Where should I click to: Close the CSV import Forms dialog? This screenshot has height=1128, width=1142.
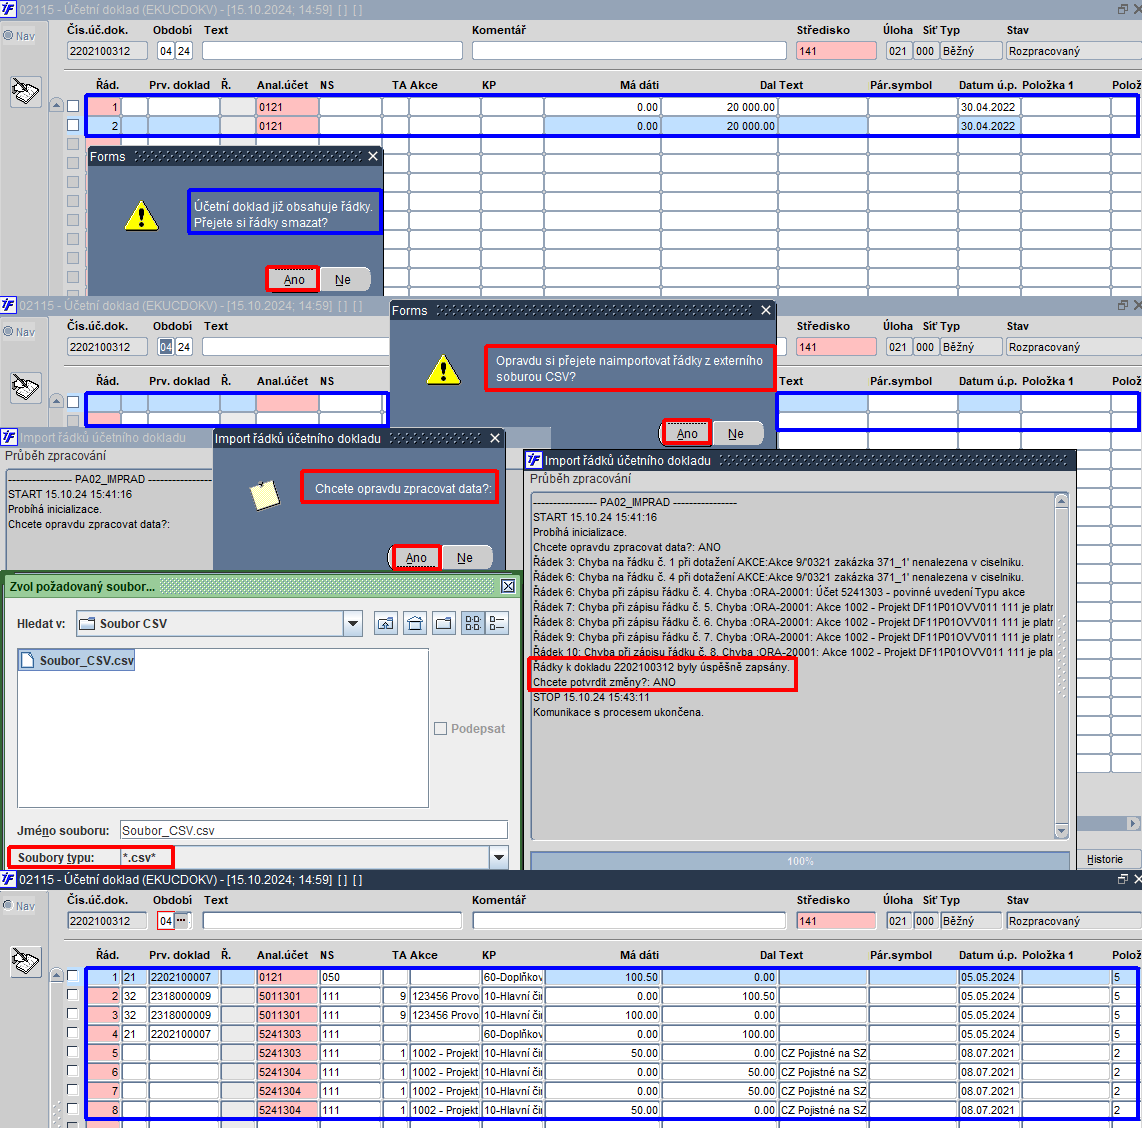(x=765, y=310)
